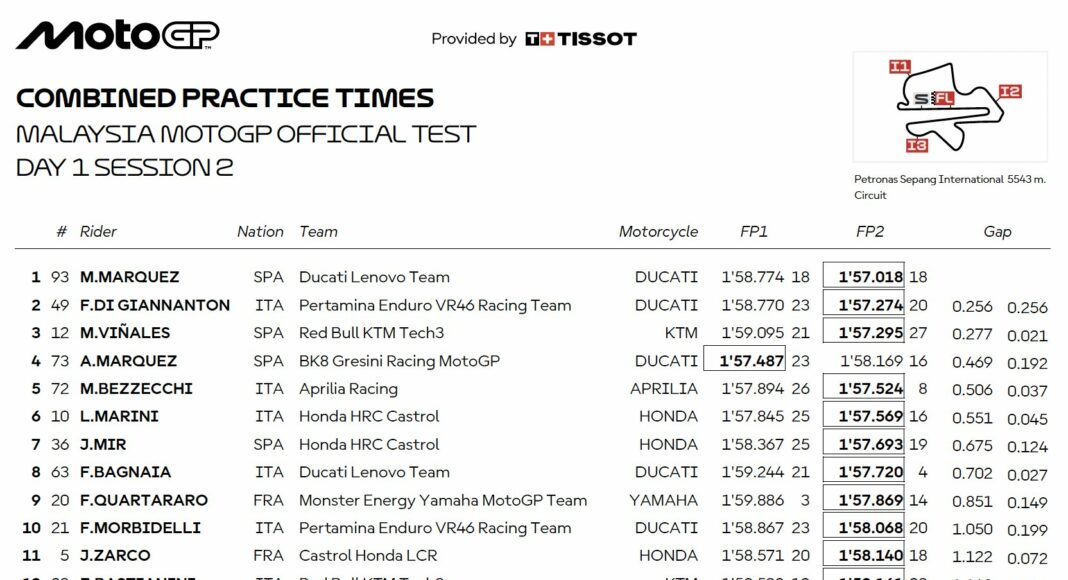
Task: Click A.Marquez boxed FP1 time 1'57.487
Action: (745, 361)
